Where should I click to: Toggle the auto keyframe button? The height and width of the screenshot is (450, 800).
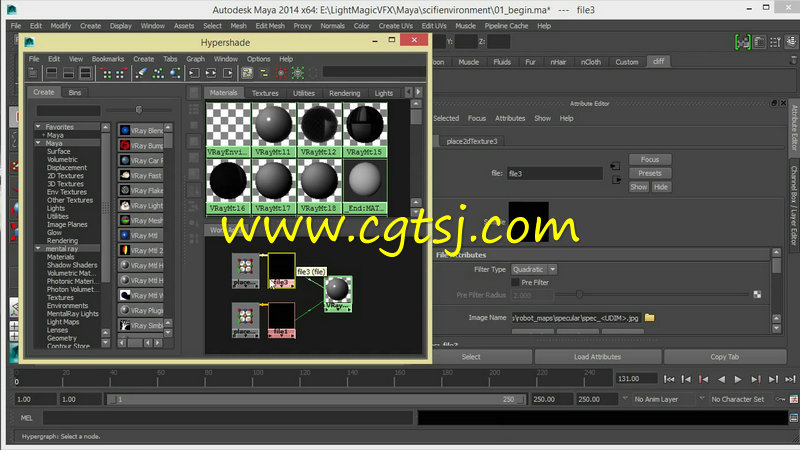tap(781, 399)
